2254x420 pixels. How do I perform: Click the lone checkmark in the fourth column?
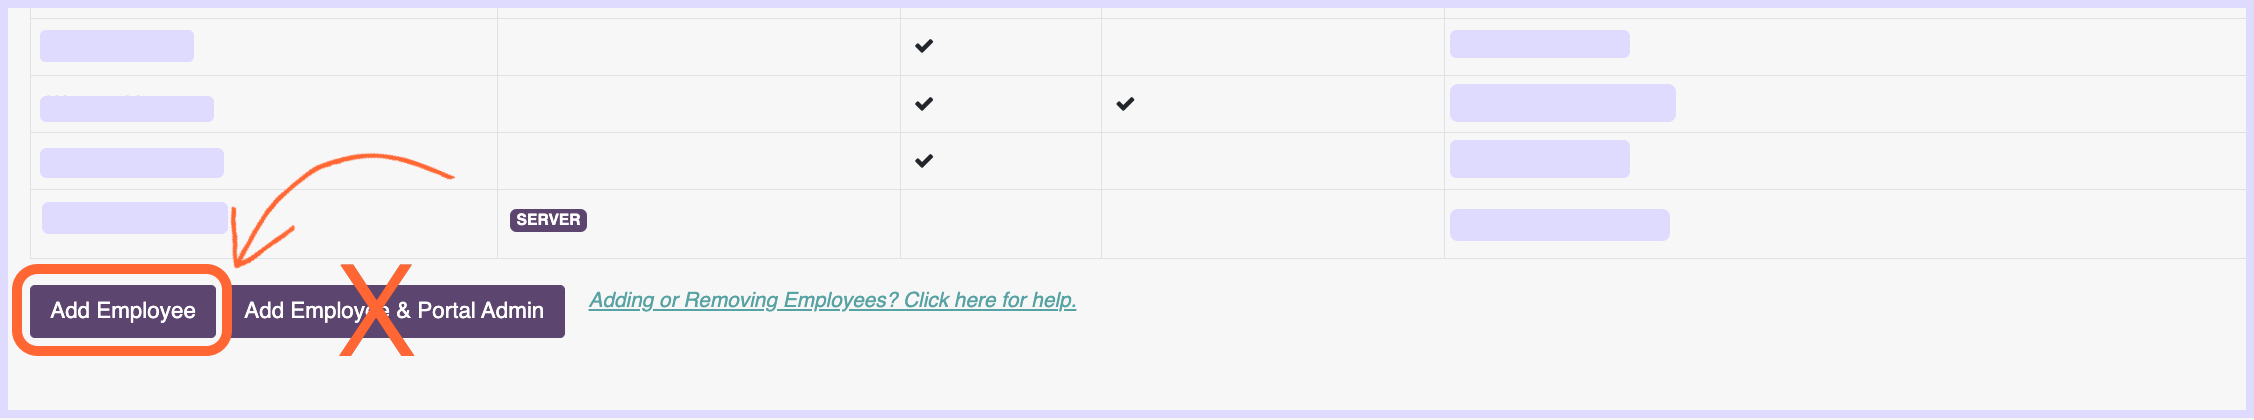(1125, 103)
